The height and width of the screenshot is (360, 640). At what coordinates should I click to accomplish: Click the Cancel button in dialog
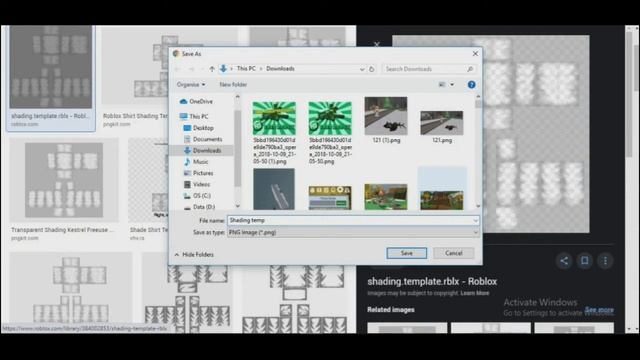pos(453,253)
